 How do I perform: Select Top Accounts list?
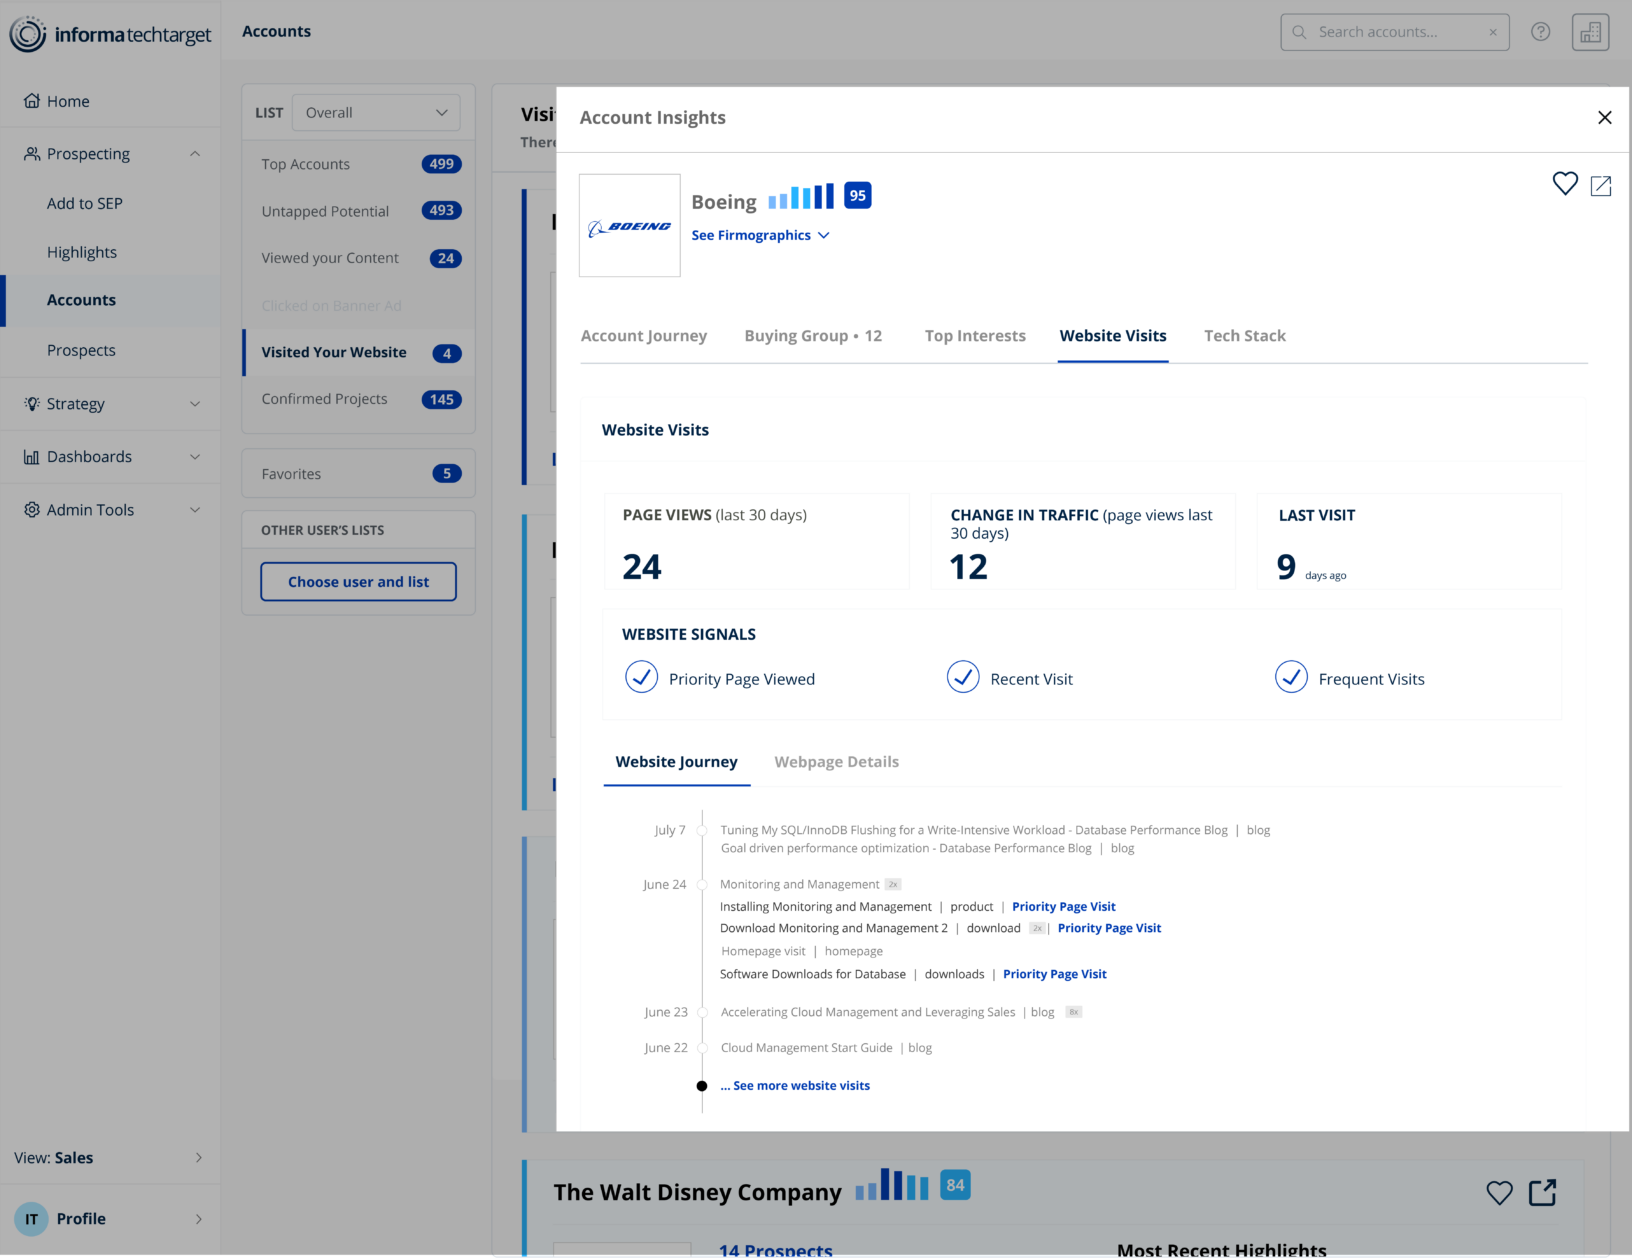[x=359, y=164]
